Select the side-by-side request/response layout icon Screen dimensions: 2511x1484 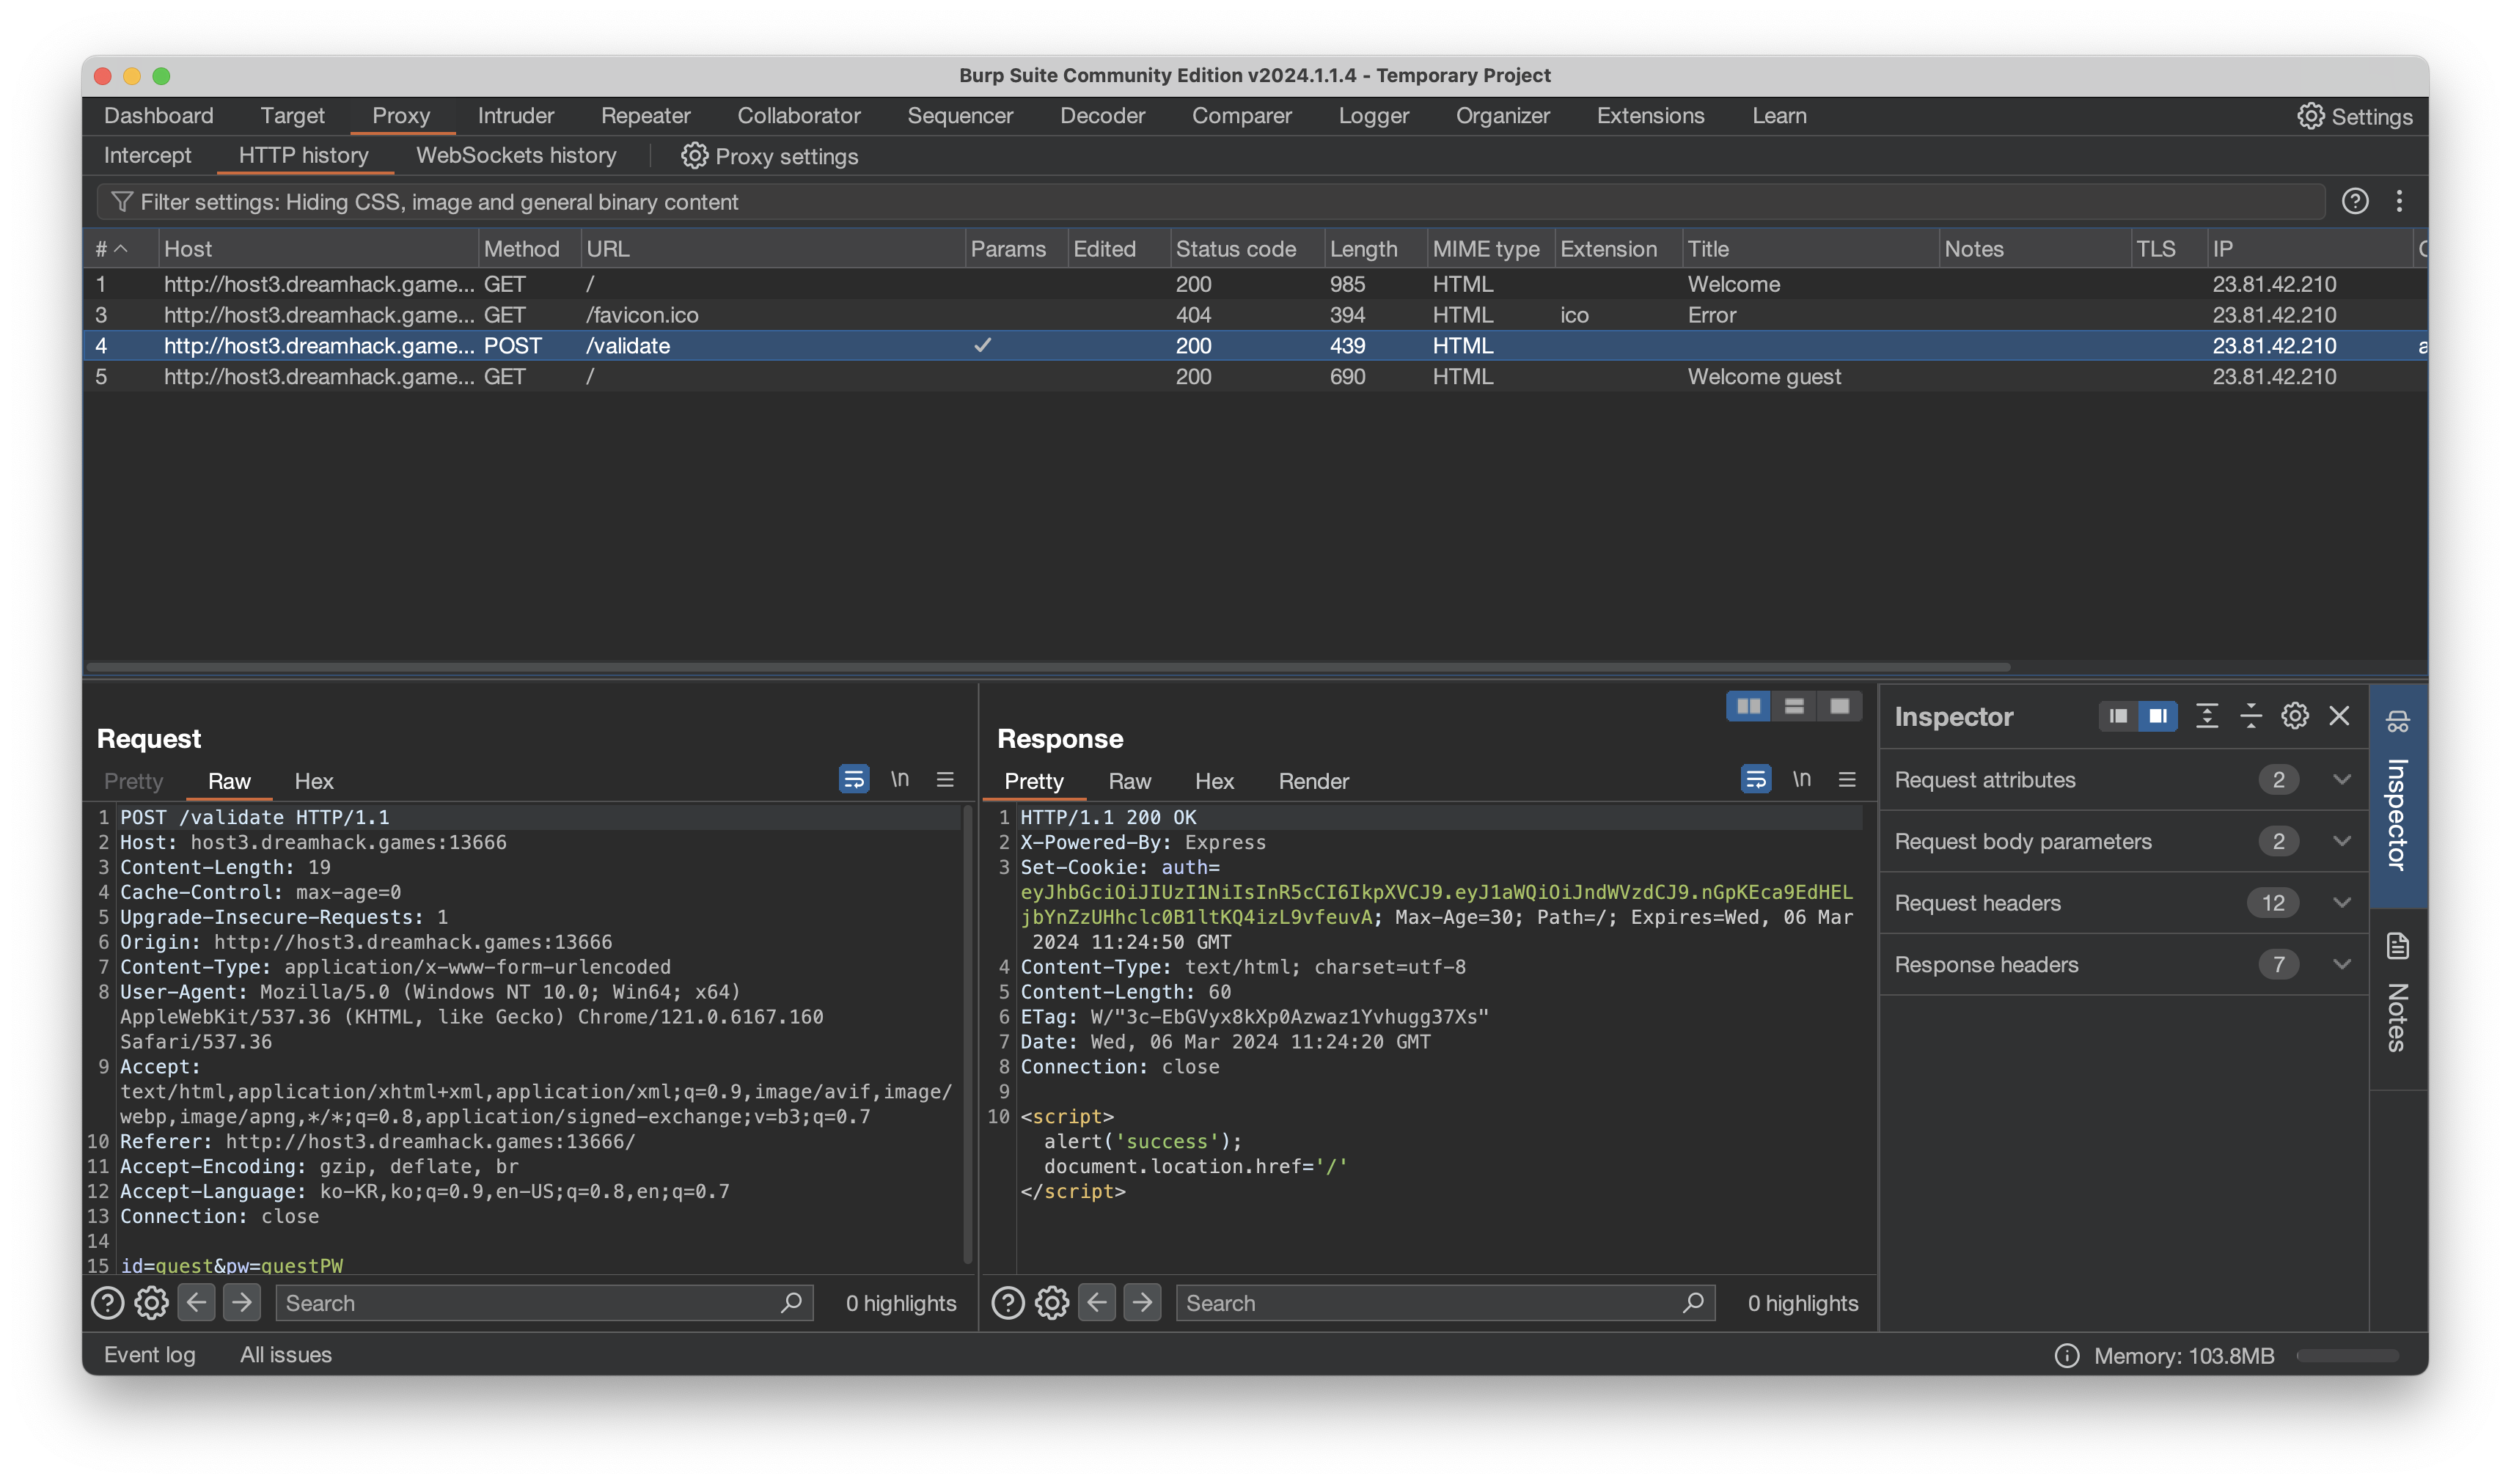[x=1748, y=707]
